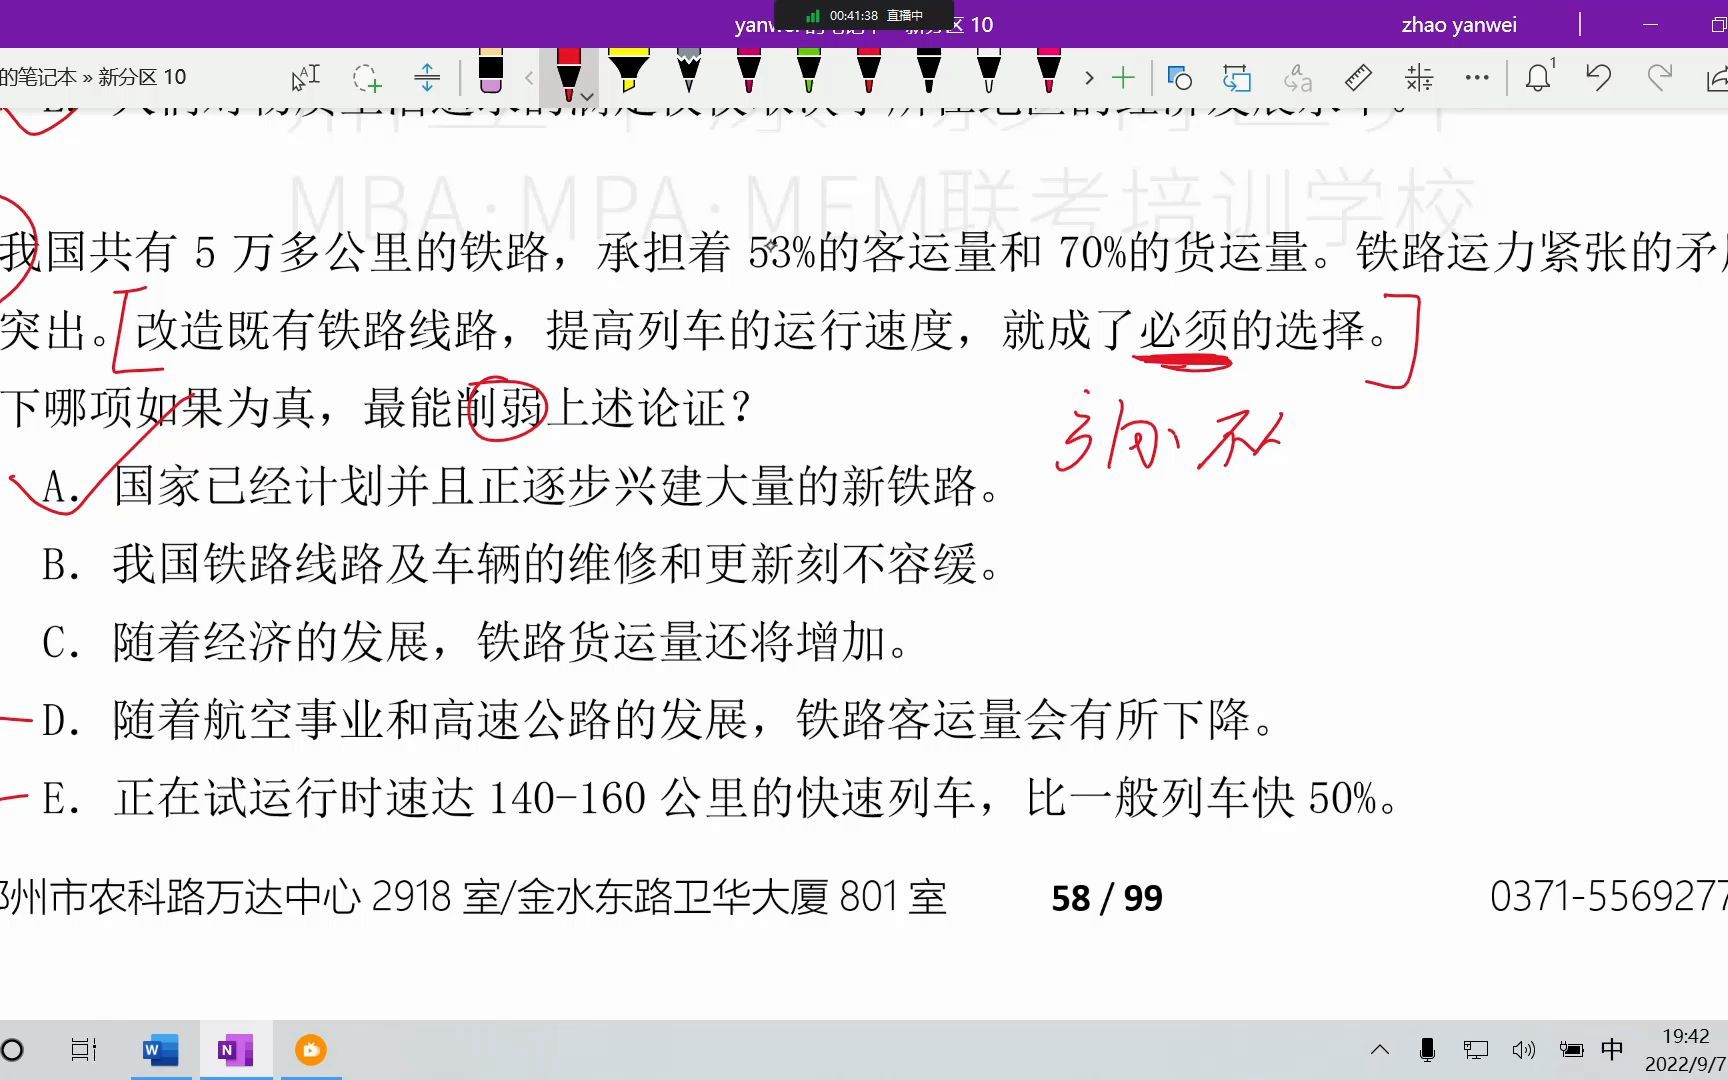Open the more options ellipsis menu

pos(1476,77)
